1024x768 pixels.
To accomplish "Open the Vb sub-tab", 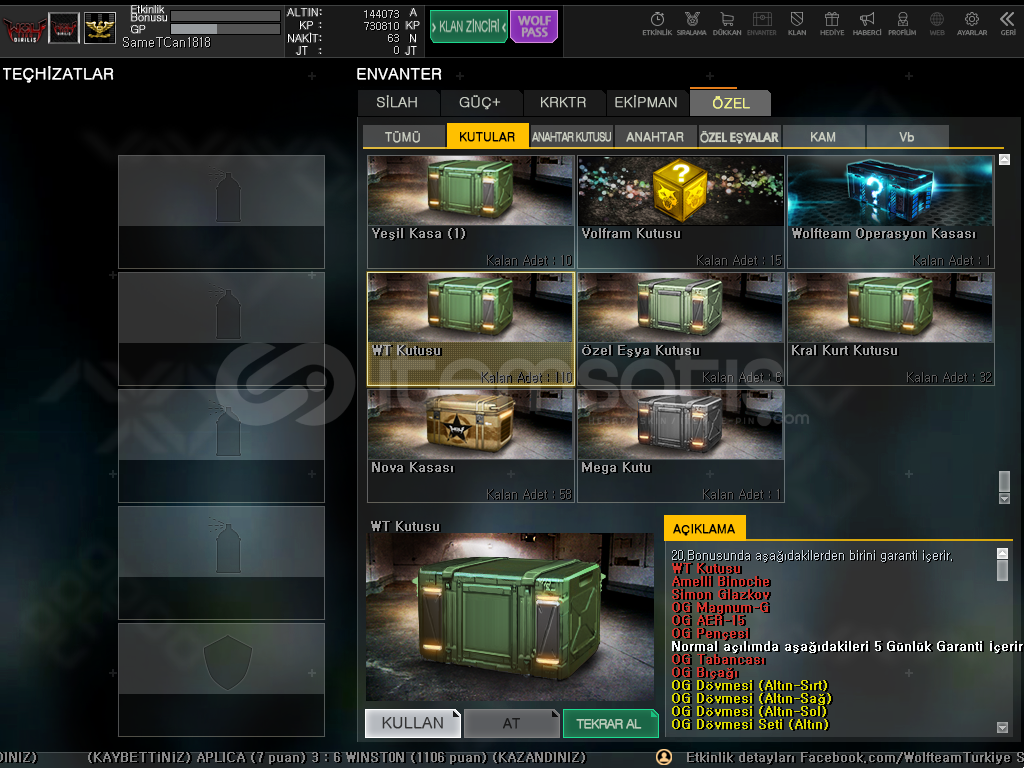I will click(906, 136).
